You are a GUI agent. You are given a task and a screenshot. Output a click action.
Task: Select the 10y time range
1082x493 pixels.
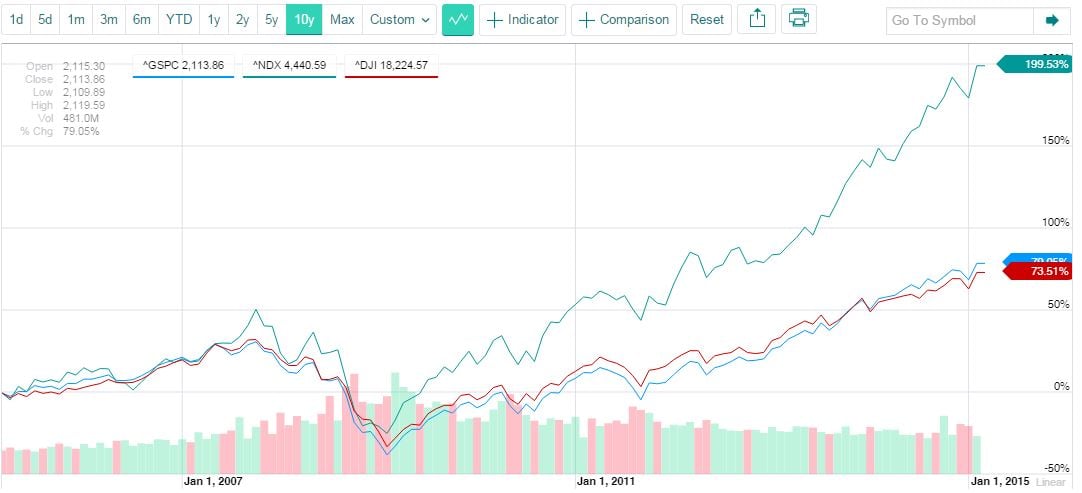coord(303,20)
